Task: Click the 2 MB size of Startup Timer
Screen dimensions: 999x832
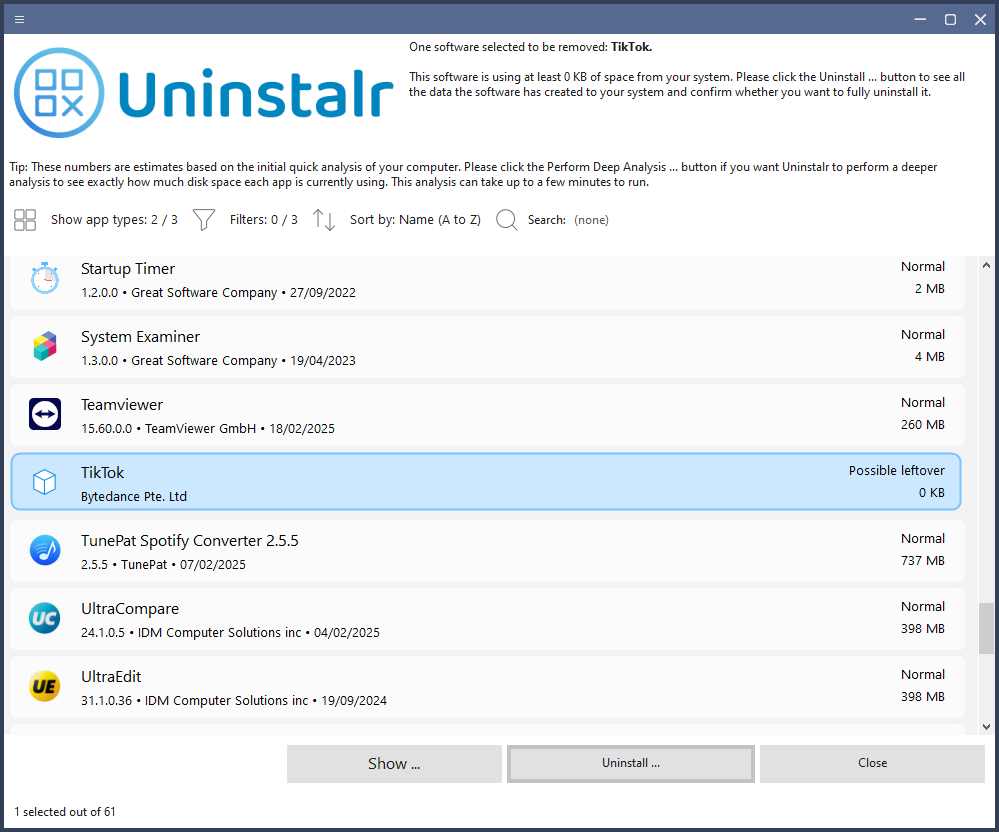Action: click(x=930, y=289)
